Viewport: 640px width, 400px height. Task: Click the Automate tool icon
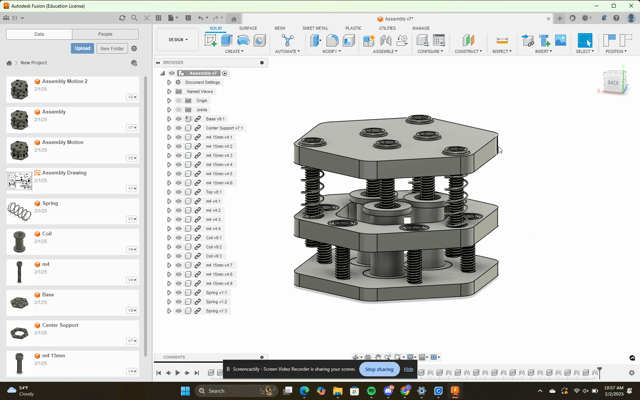pos(288,40)
